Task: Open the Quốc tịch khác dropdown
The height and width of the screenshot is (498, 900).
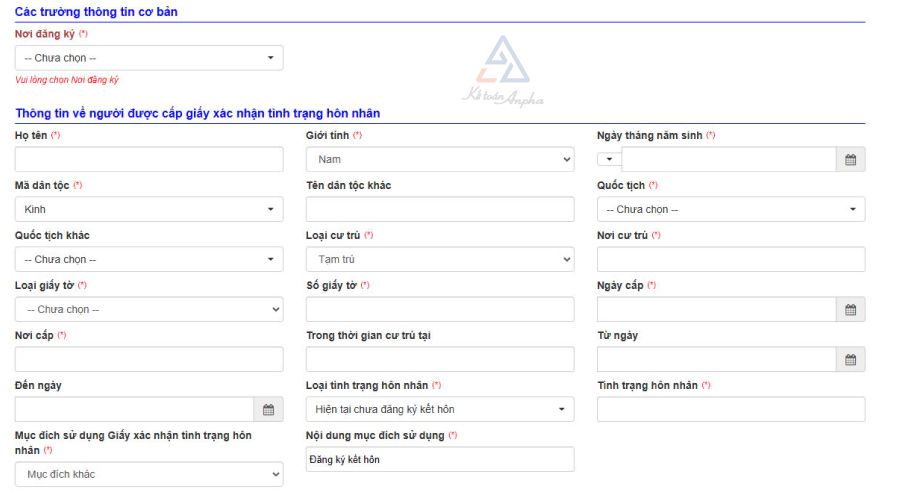Action: [x=149, y=260]
